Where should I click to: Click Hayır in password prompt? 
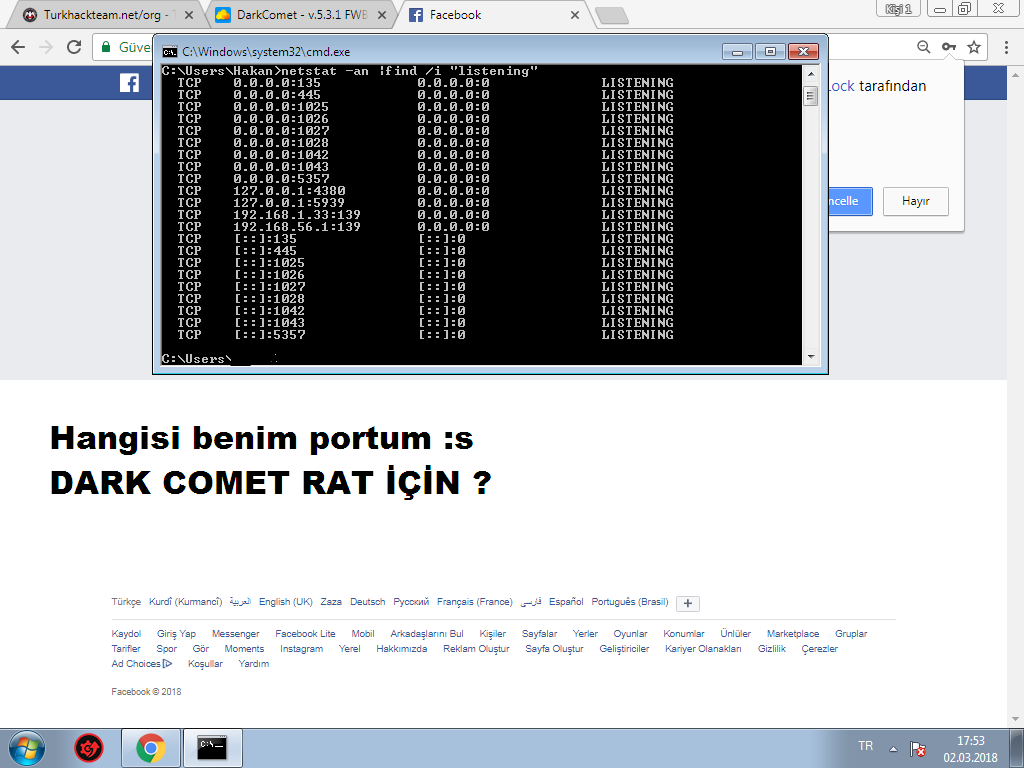click(x=916, y=201)
